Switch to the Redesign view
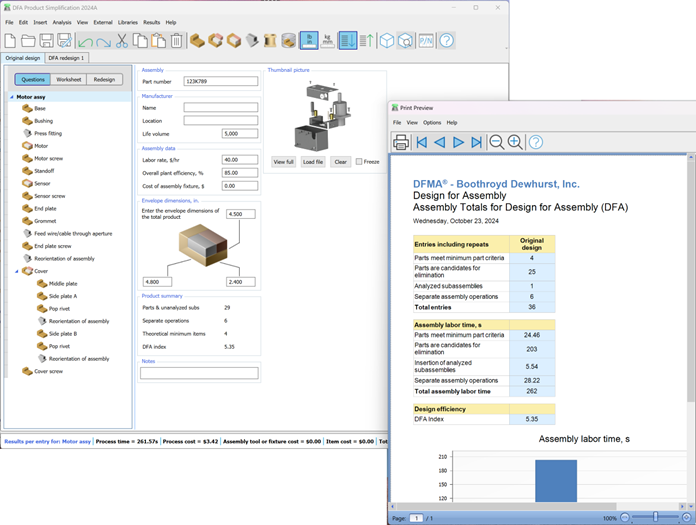Viewport: 696px width, 525px height. point(104,79)
